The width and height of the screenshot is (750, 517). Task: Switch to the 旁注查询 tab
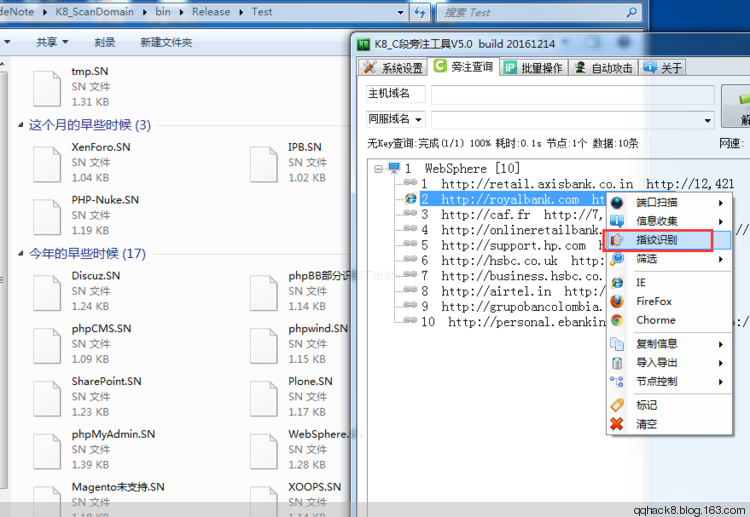click(x=463, y=66)
